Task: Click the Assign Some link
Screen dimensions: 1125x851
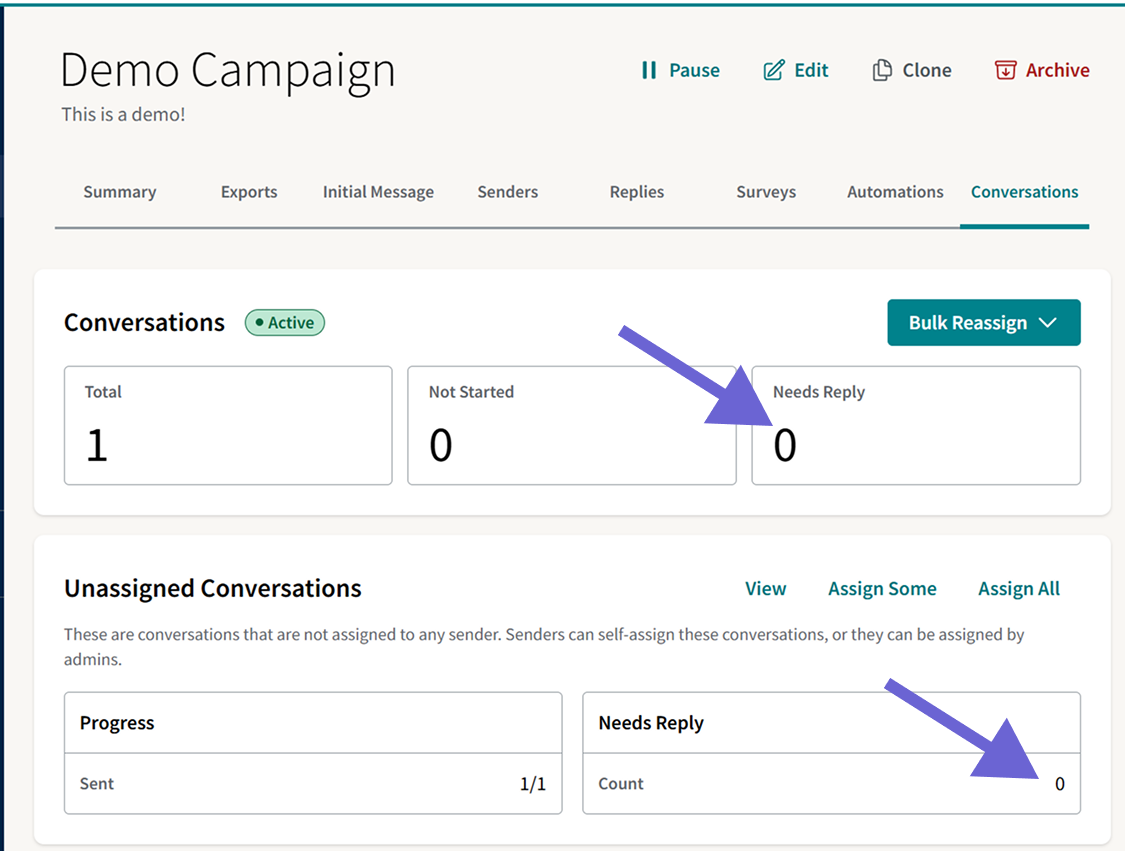Action: pyautogui.click(x=882, y=589)
